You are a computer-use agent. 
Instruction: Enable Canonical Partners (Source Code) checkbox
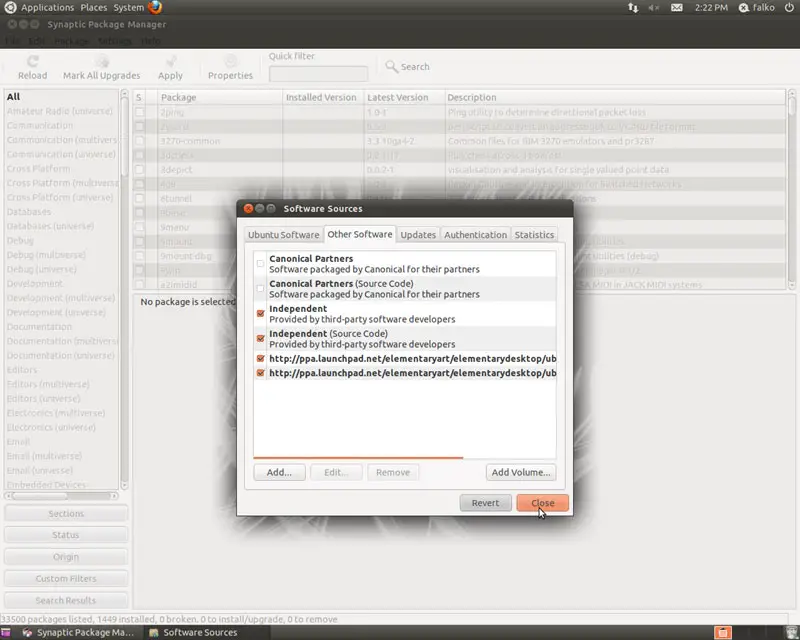[x=260, y=289]
